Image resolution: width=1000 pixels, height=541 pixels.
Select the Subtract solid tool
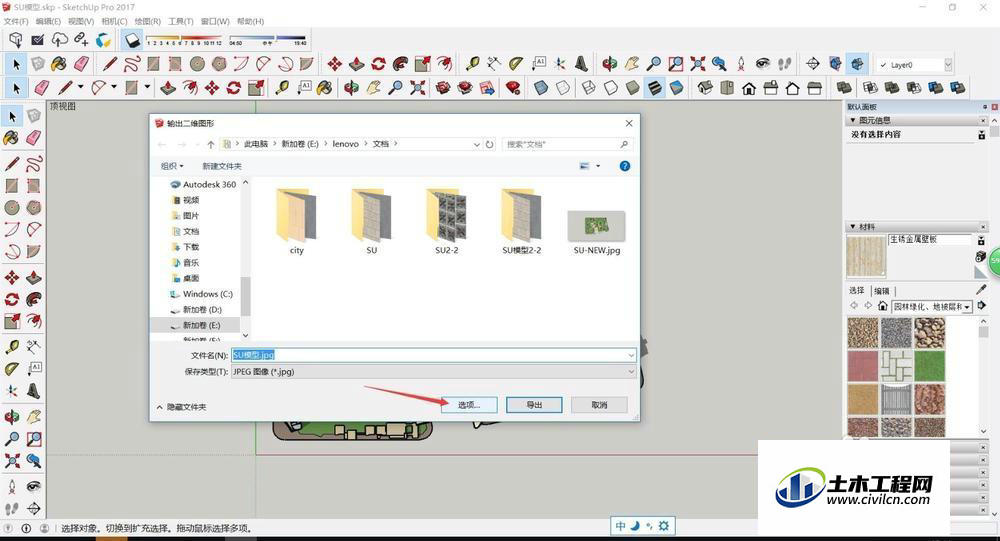pos(913,87)
